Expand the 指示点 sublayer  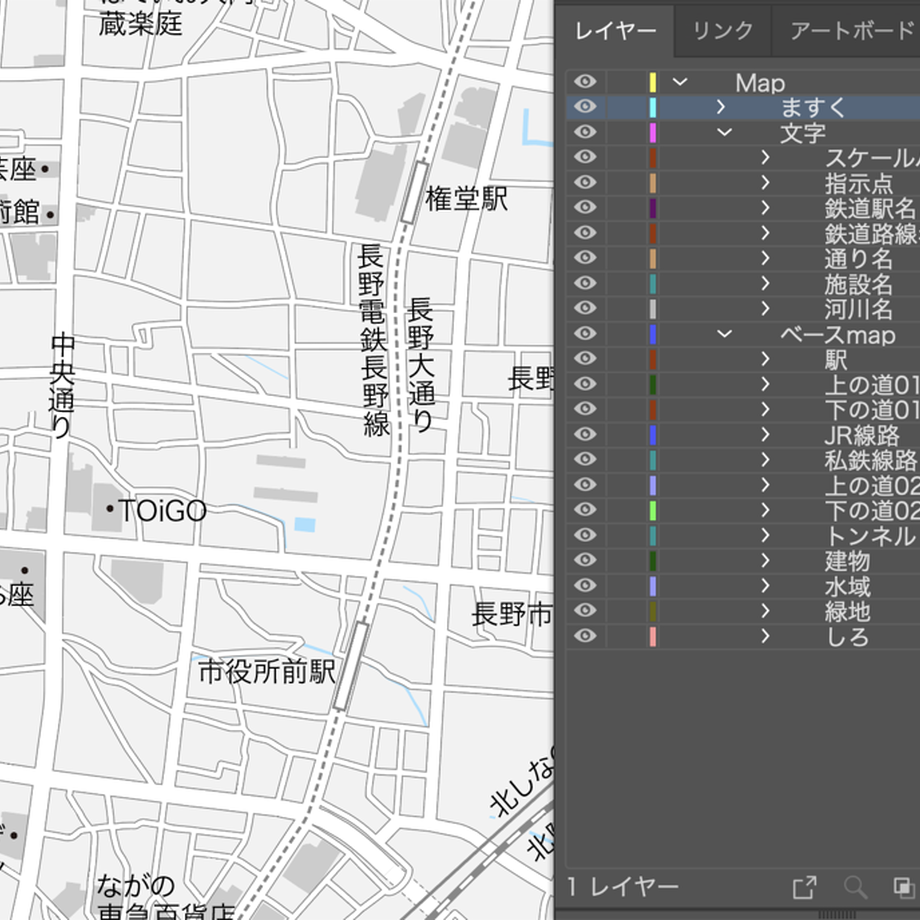(765, 182)
